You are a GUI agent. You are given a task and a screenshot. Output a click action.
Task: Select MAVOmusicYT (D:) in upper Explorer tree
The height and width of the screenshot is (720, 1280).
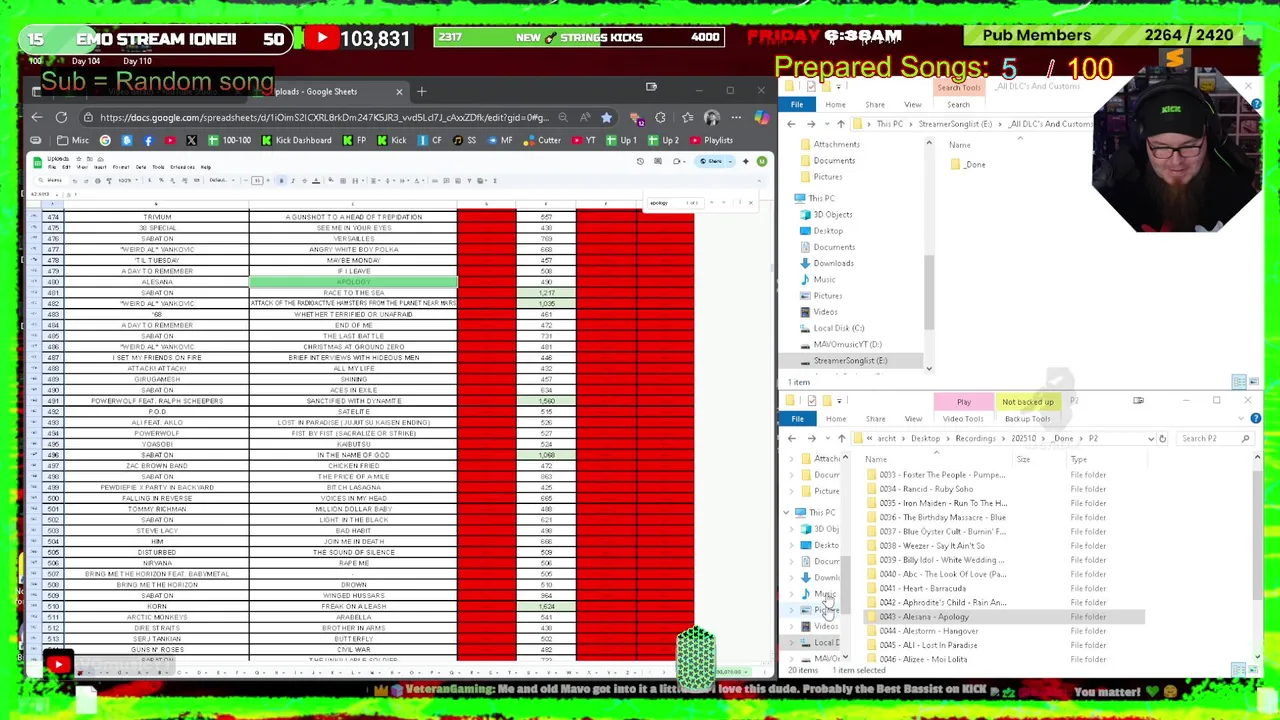click(847, 344)
